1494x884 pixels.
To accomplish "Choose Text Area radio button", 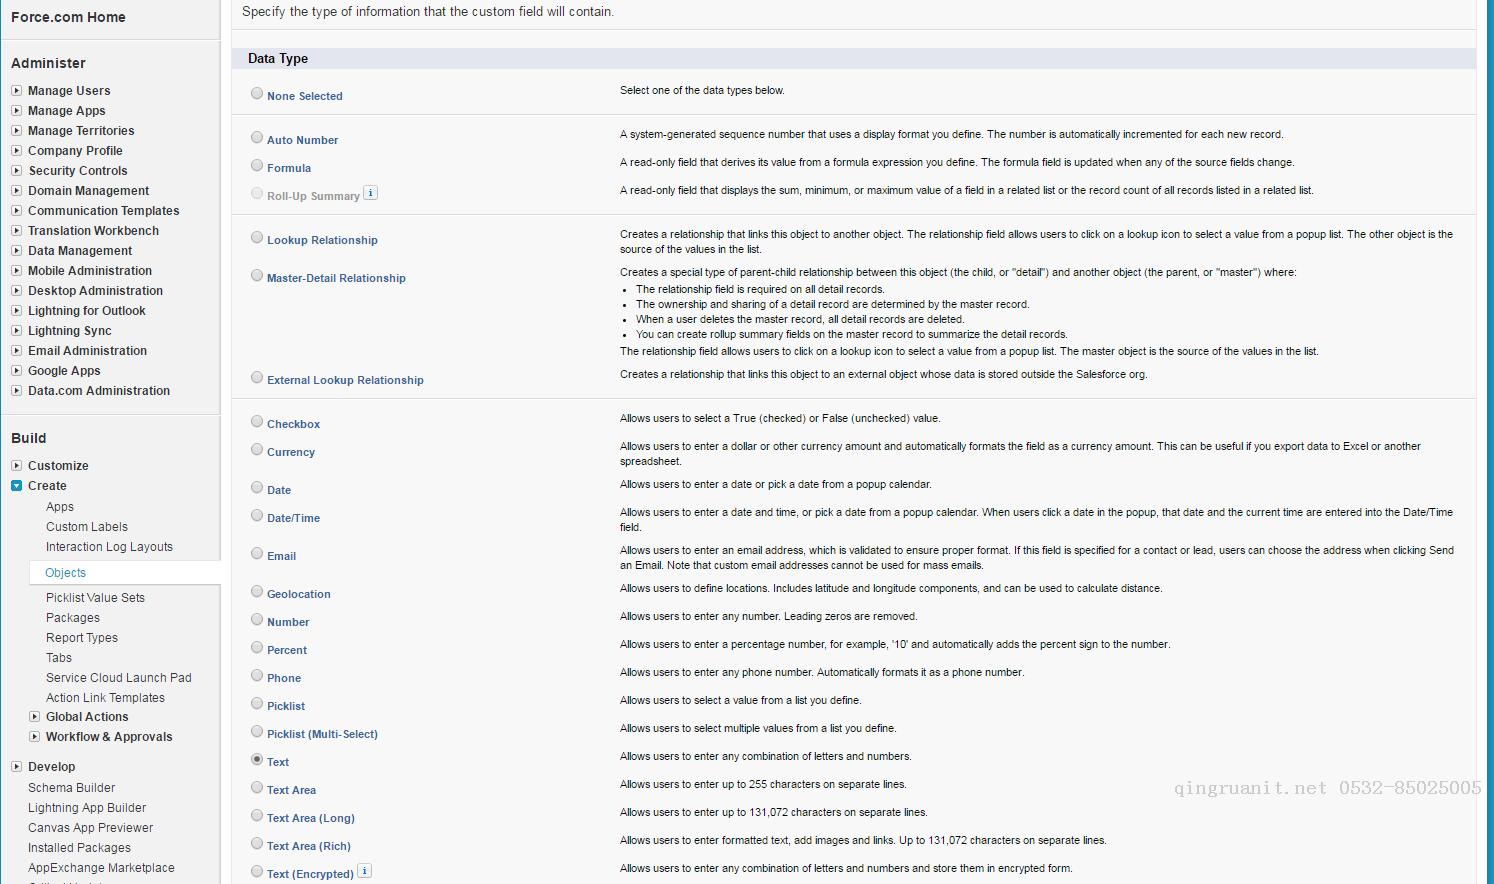I will pos(257,787).
